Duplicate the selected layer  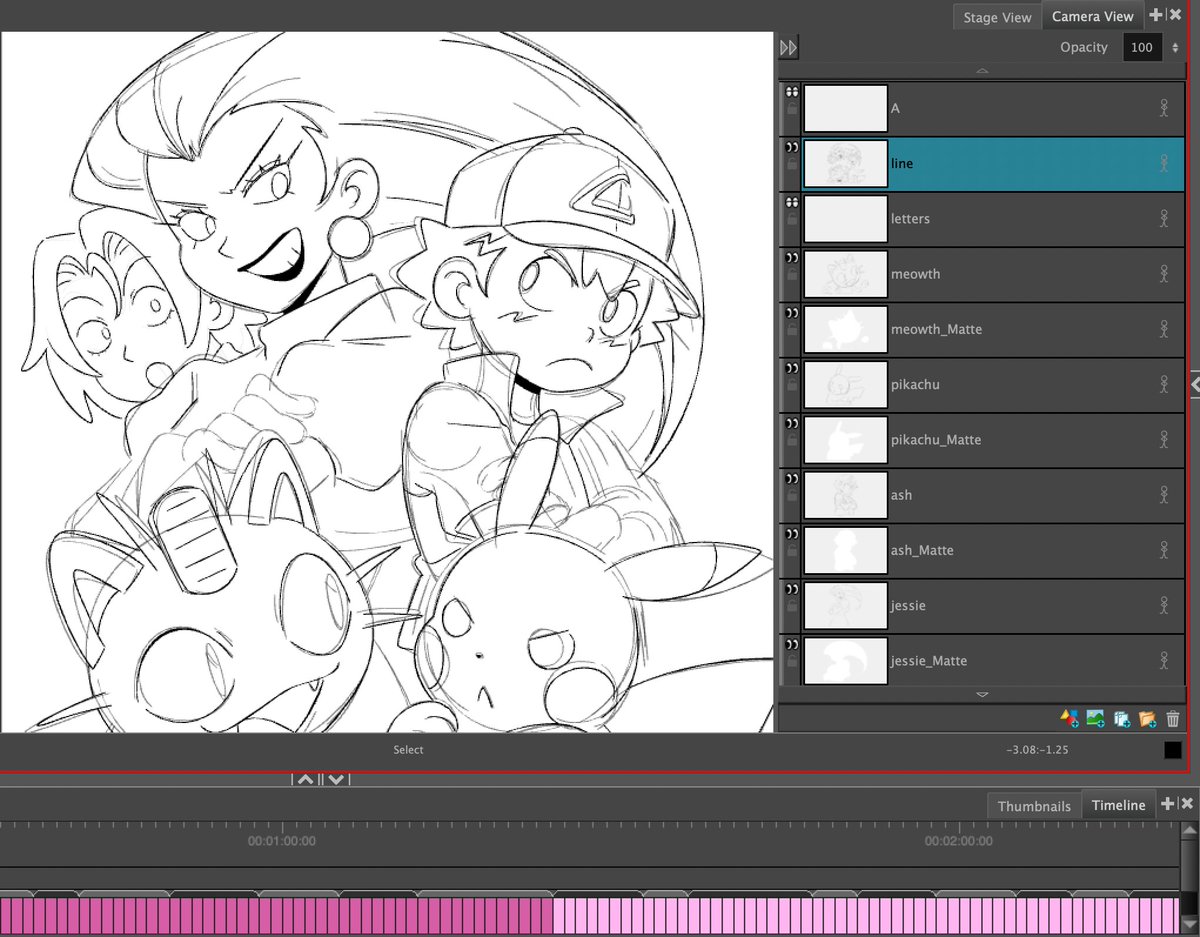coord(1121,718)
